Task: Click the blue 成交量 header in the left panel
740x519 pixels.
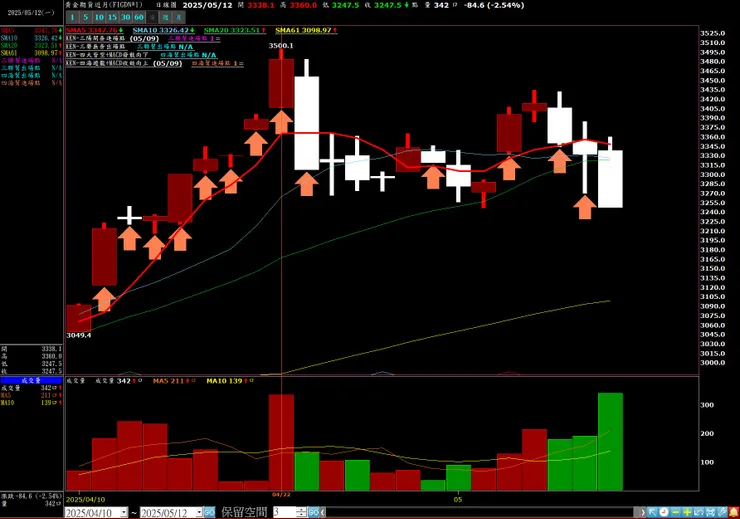Action: click(31, 380)
